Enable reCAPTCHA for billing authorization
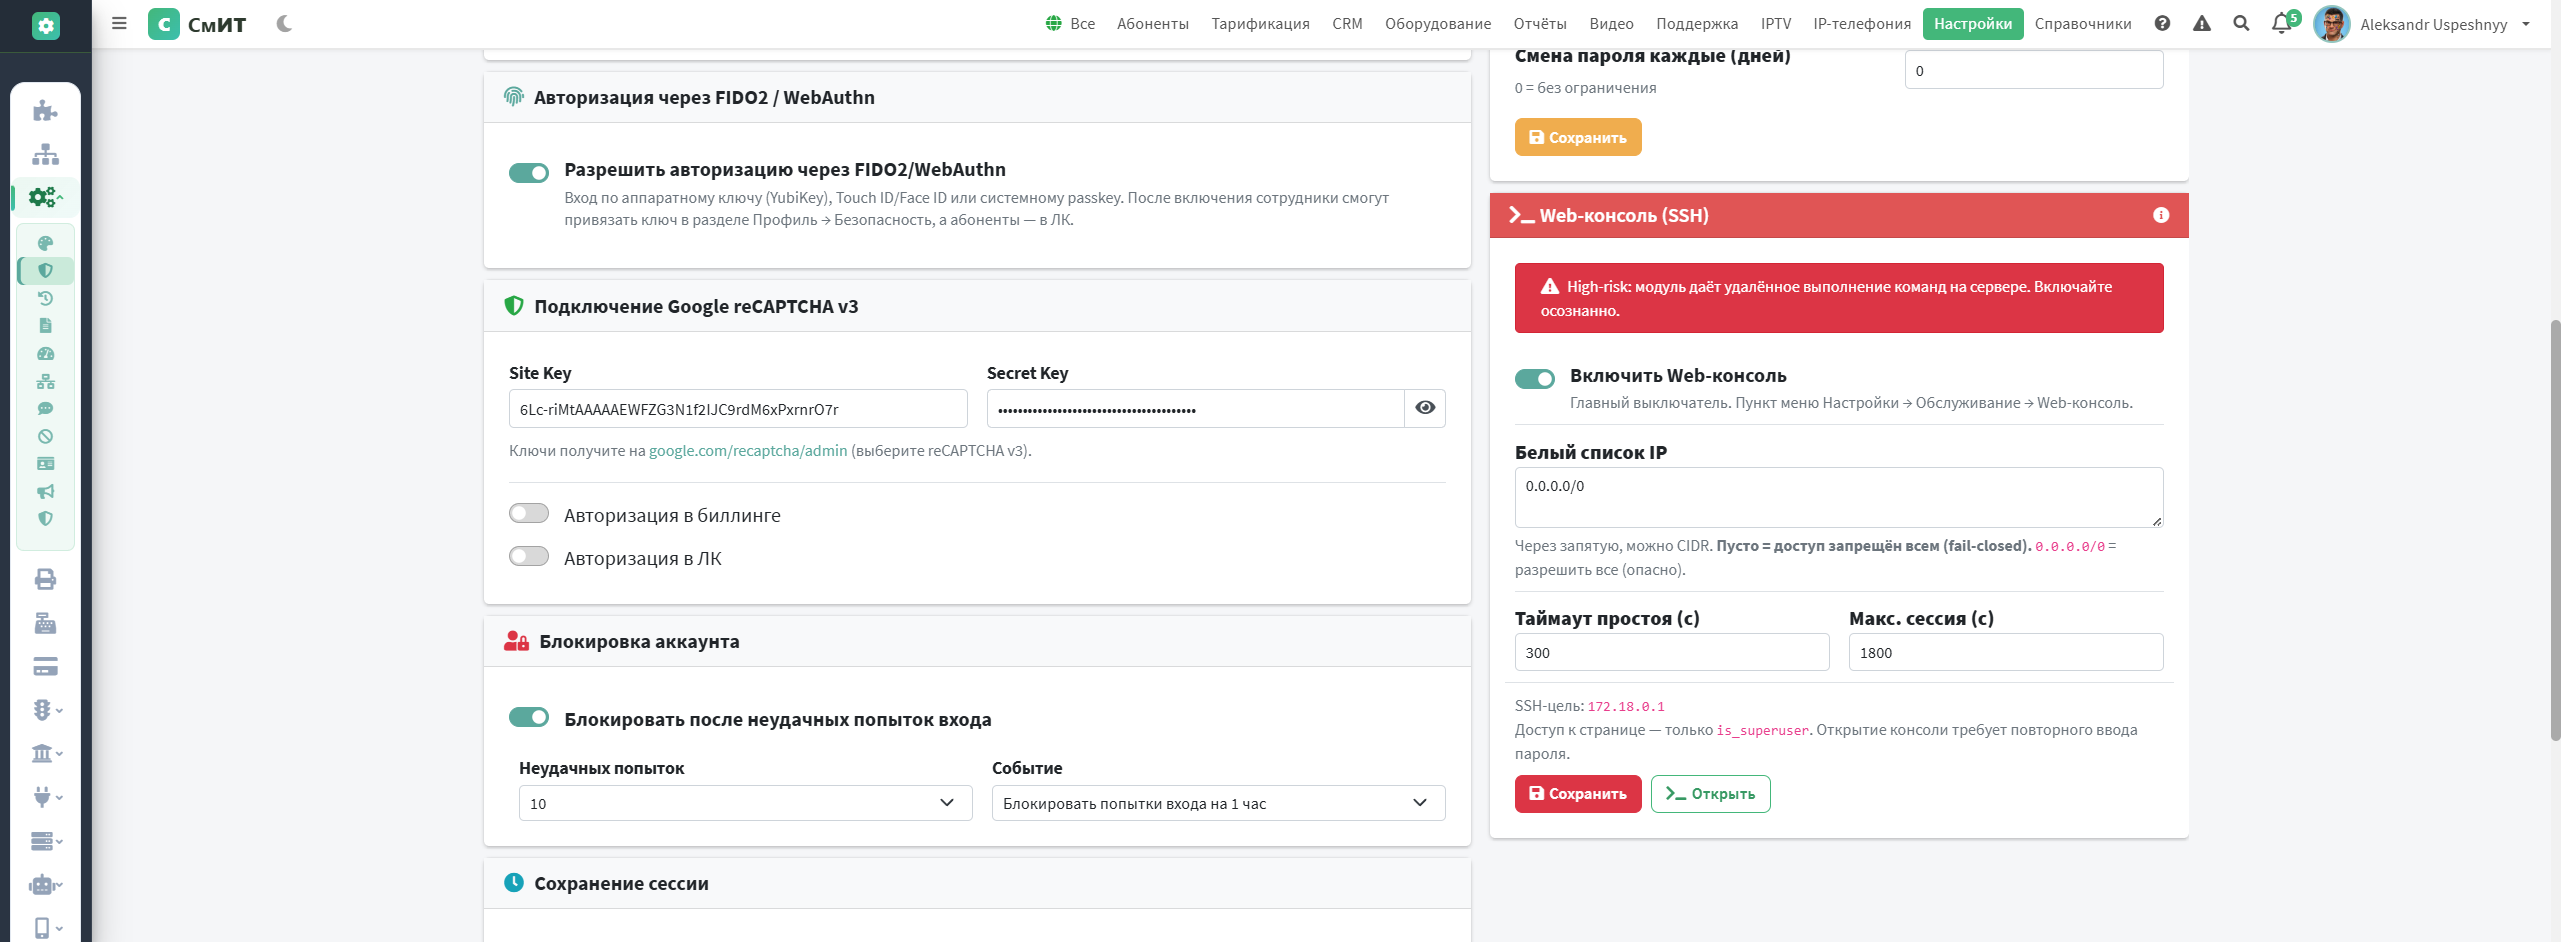Image resolution: width=2561 pixels, height=942 pixels. (529, 514)
